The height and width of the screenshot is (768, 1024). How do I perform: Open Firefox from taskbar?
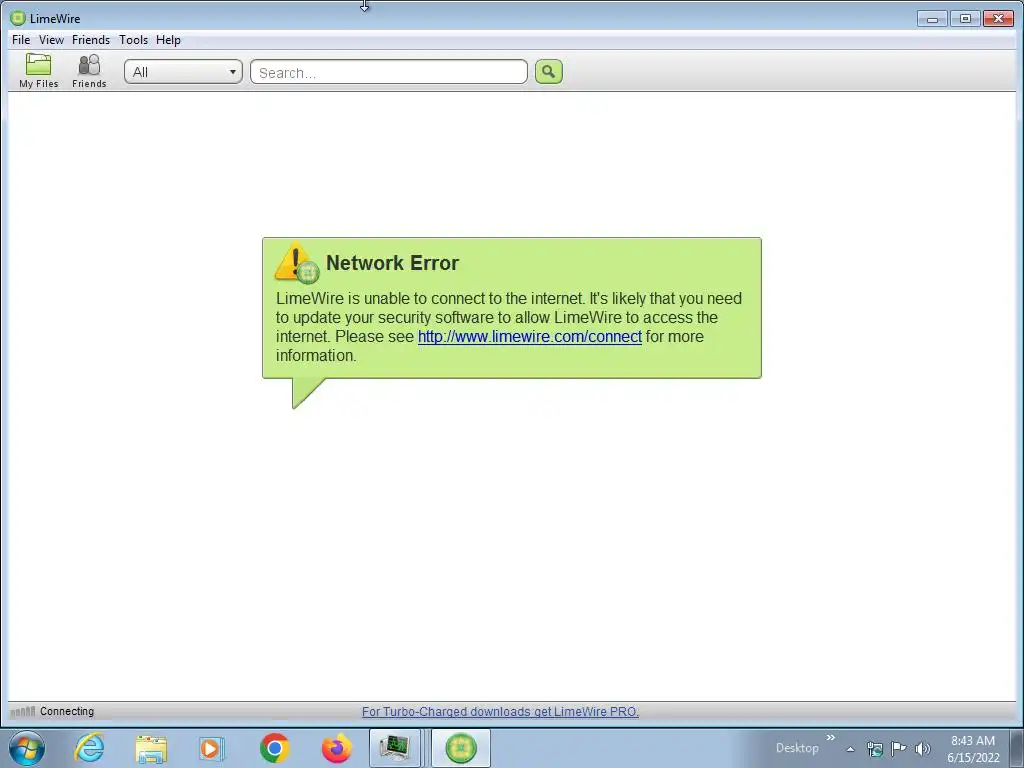coord(337,748)
